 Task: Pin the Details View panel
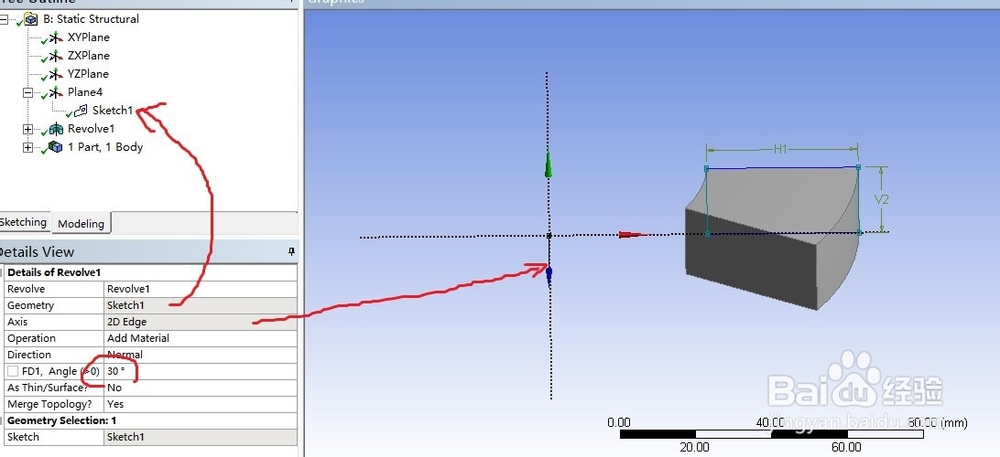pos(291,252)
